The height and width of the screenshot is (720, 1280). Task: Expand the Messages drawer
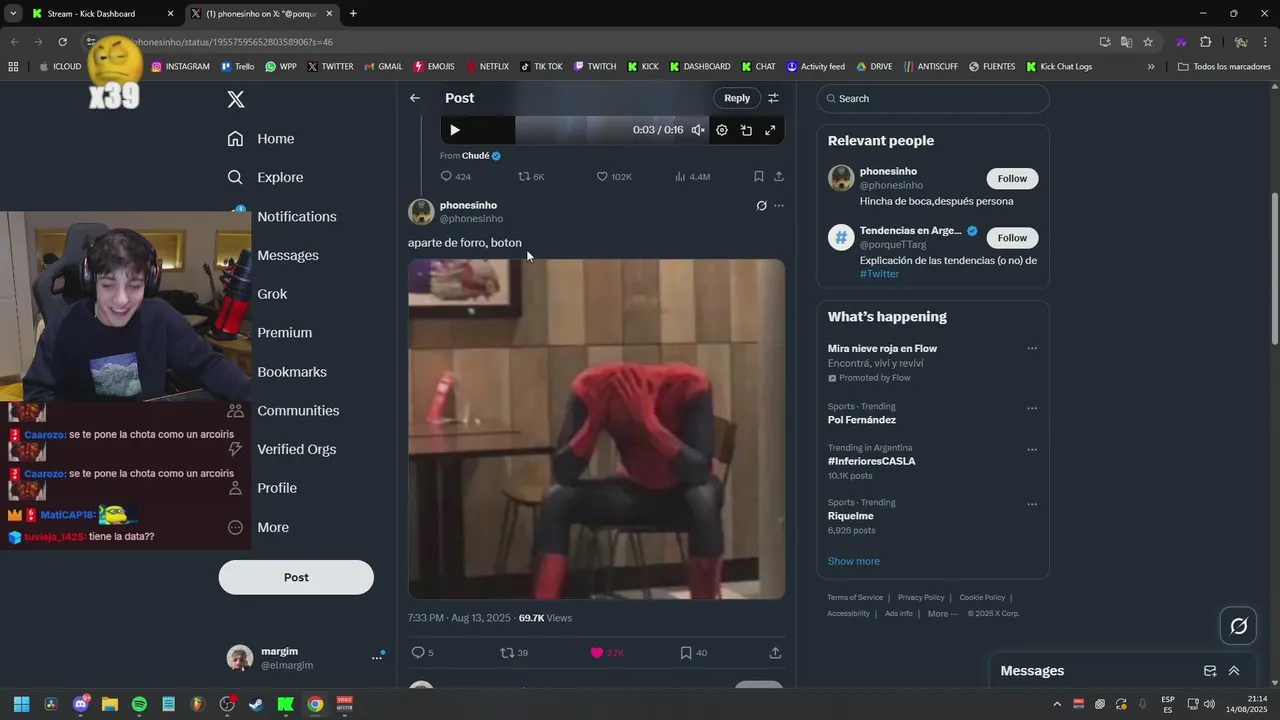tap(1234, 671)
